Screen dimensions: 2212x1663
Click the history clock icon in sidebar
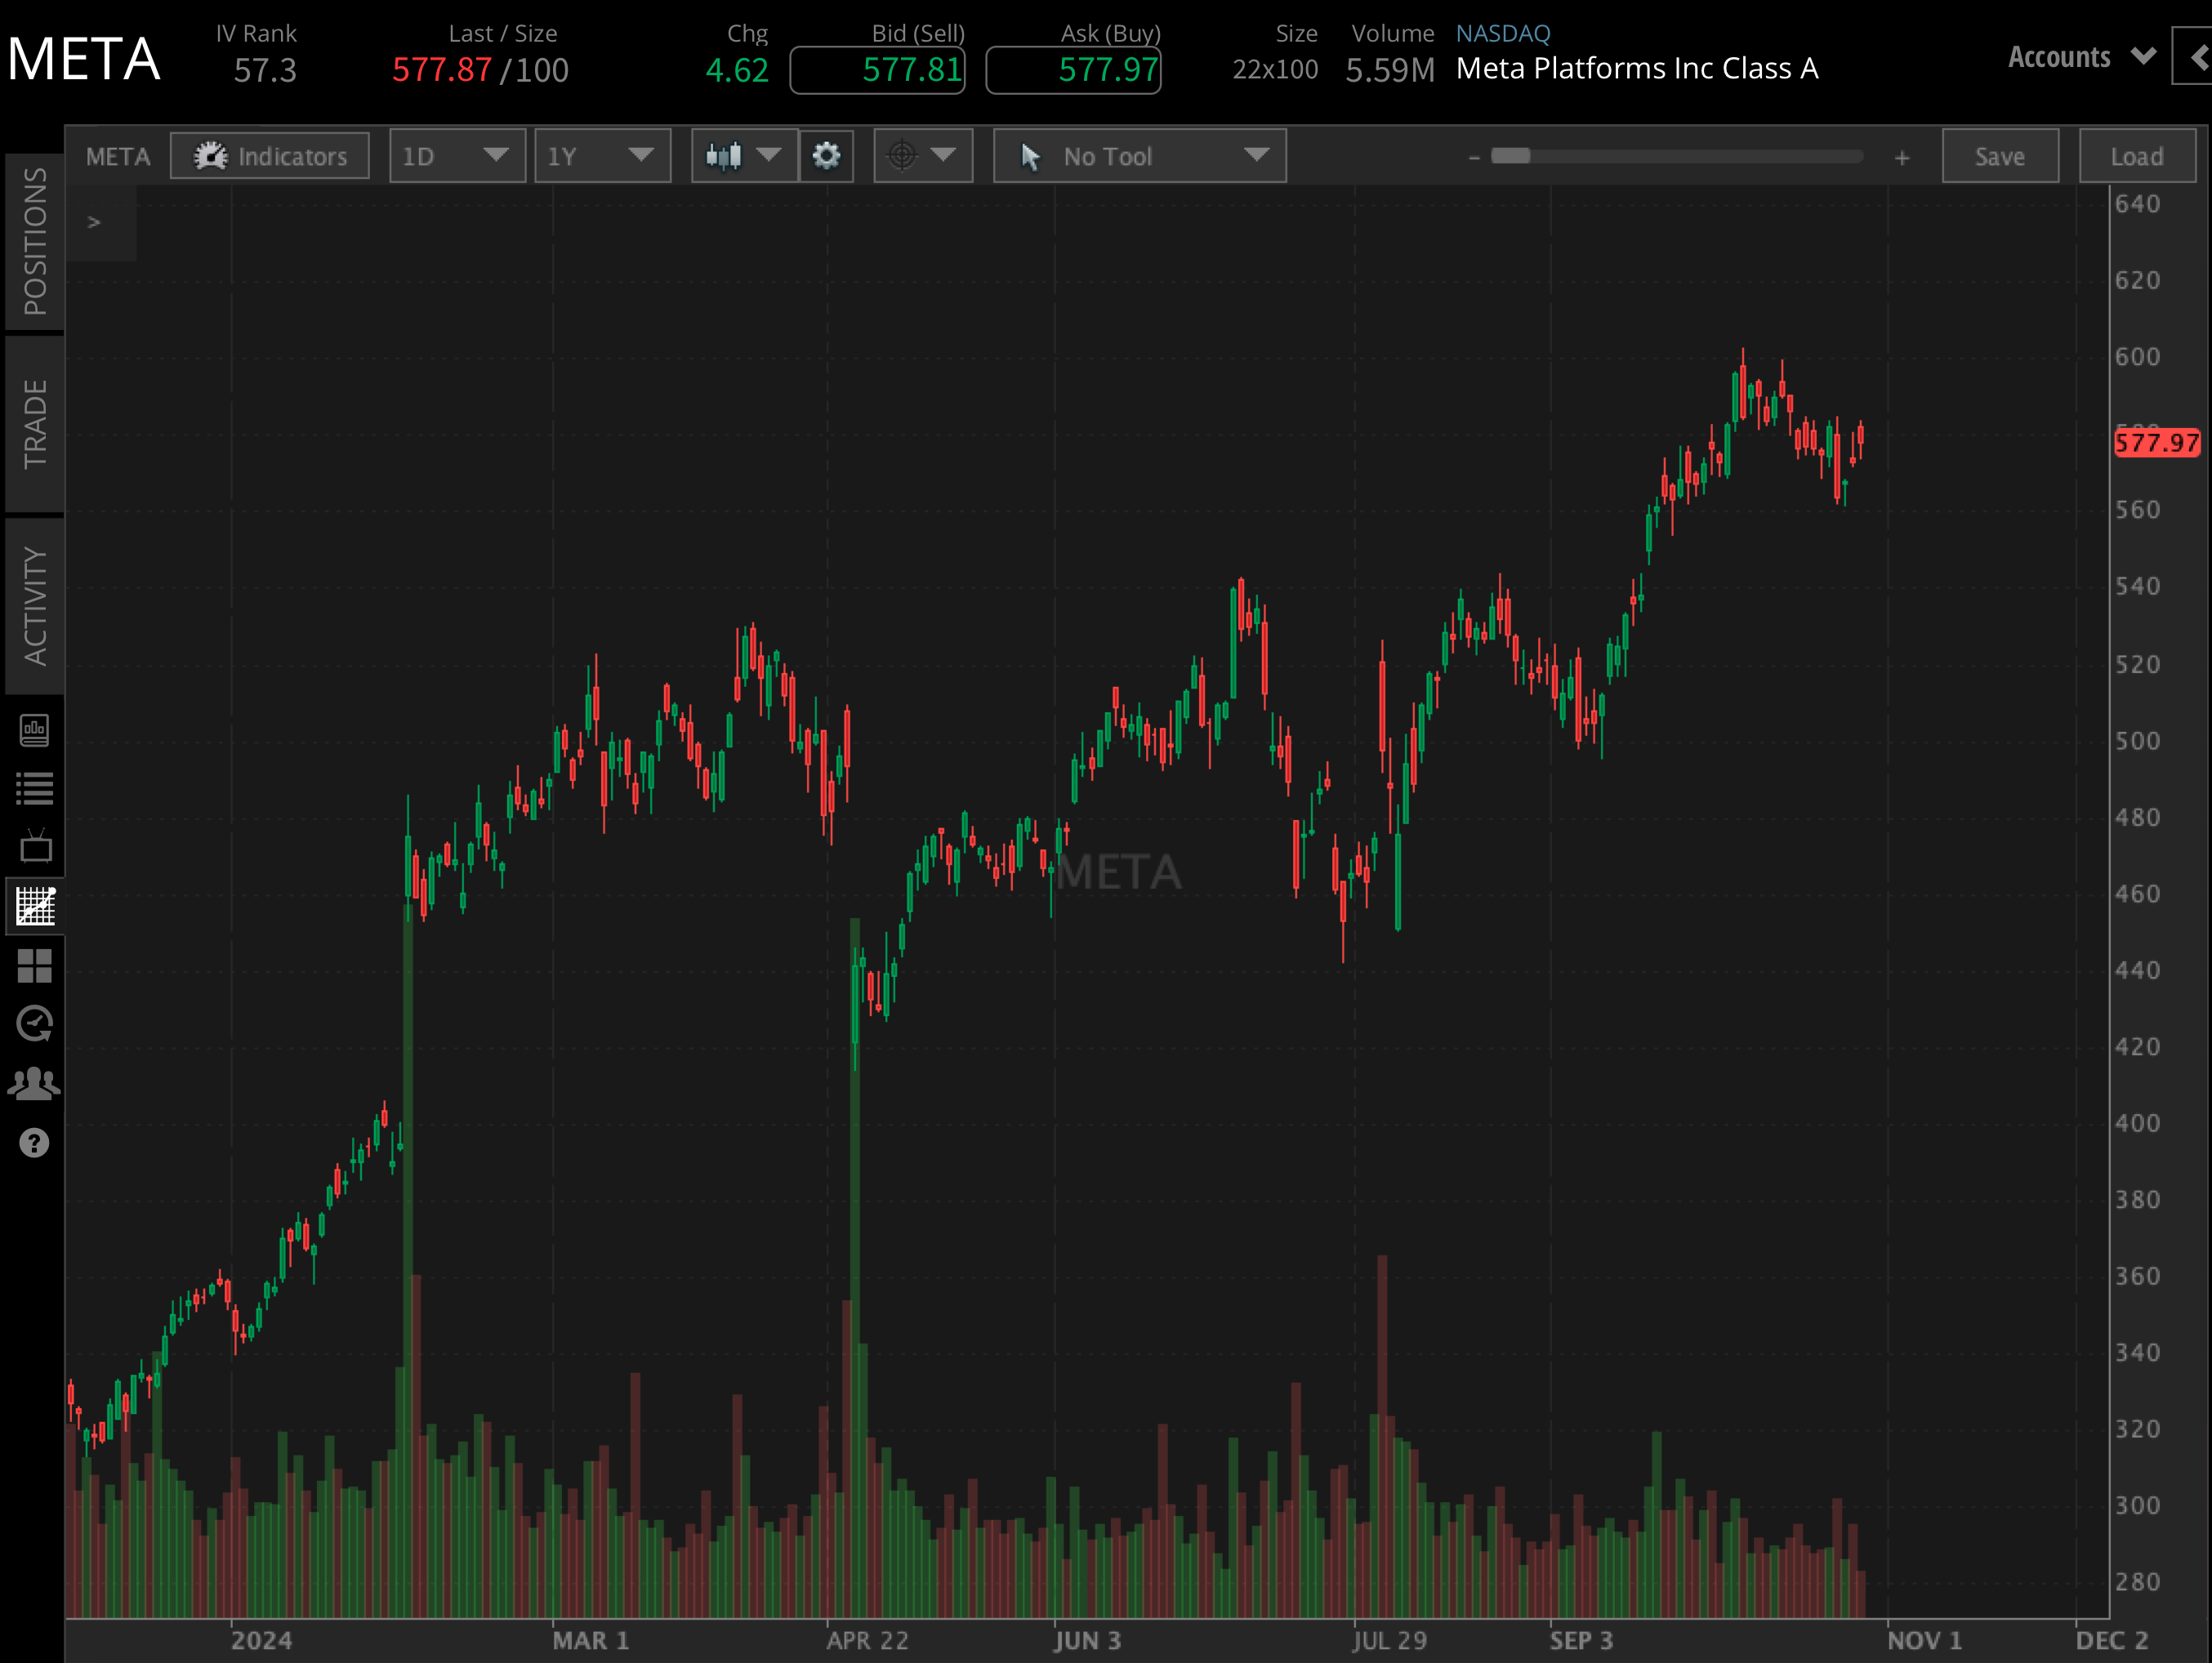pos(35,1022)
